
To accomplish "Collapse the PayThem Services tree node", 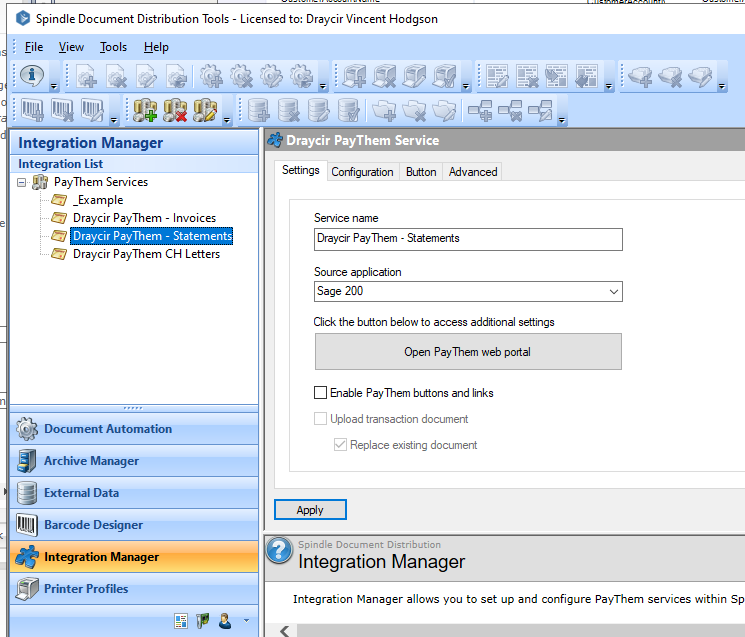I will click(21, 182).
